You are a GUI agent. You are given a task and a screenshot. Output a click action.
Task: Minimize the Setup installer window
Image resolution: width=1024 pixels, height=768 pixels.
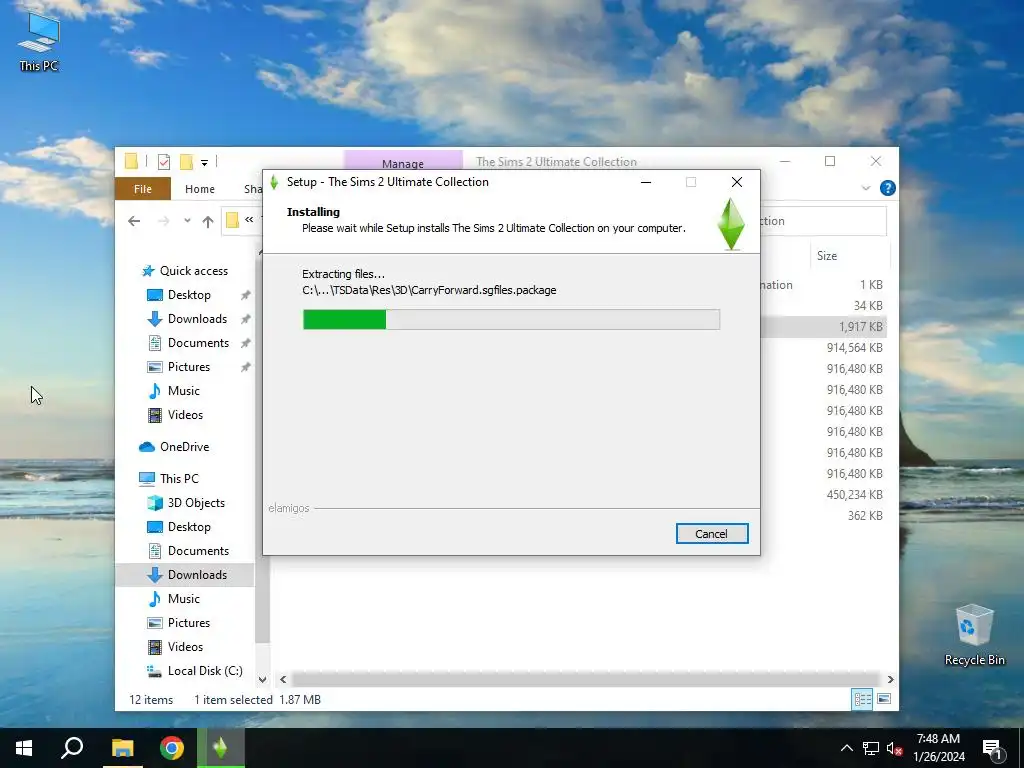click(x=646, y=182)
